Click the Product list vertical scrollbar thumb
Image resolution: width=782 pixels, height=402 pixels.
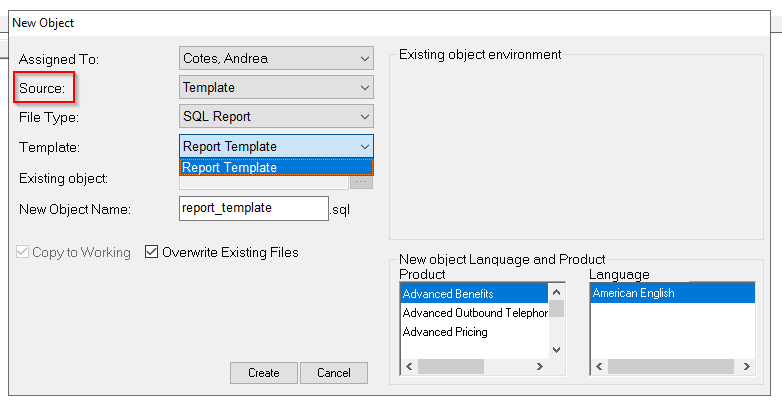tap(557, 309)
